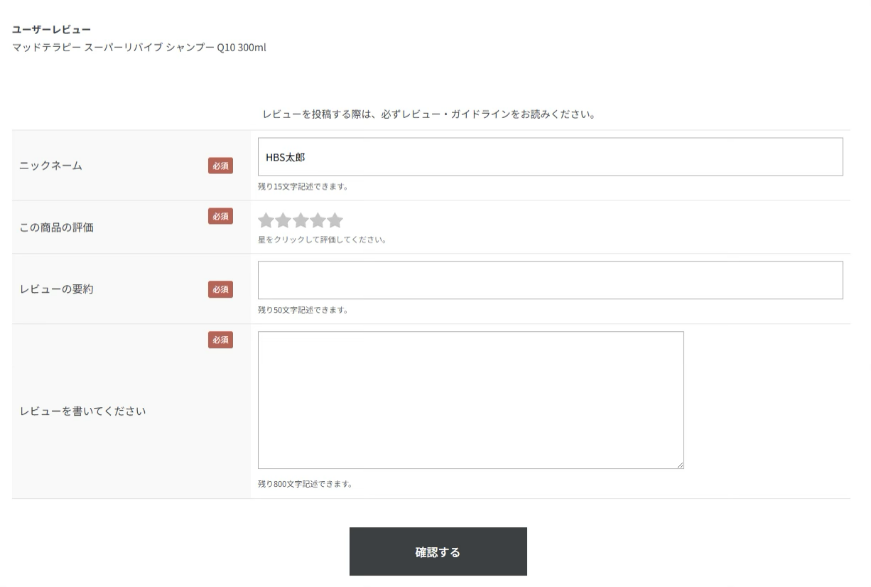Image resolution: width=871 pixels, height=587 pixels.
Task: Rate the product five stars
Action: 335,221
